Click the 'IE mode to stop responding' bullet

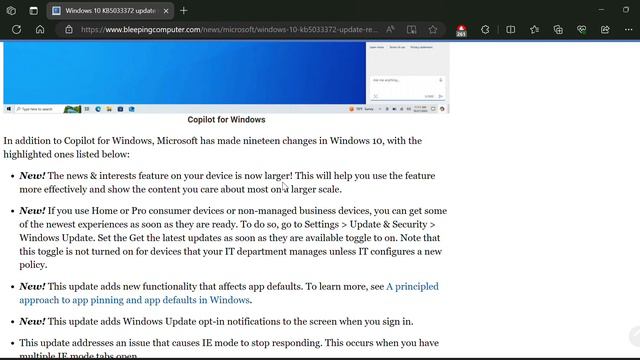[x=229, y=349]
